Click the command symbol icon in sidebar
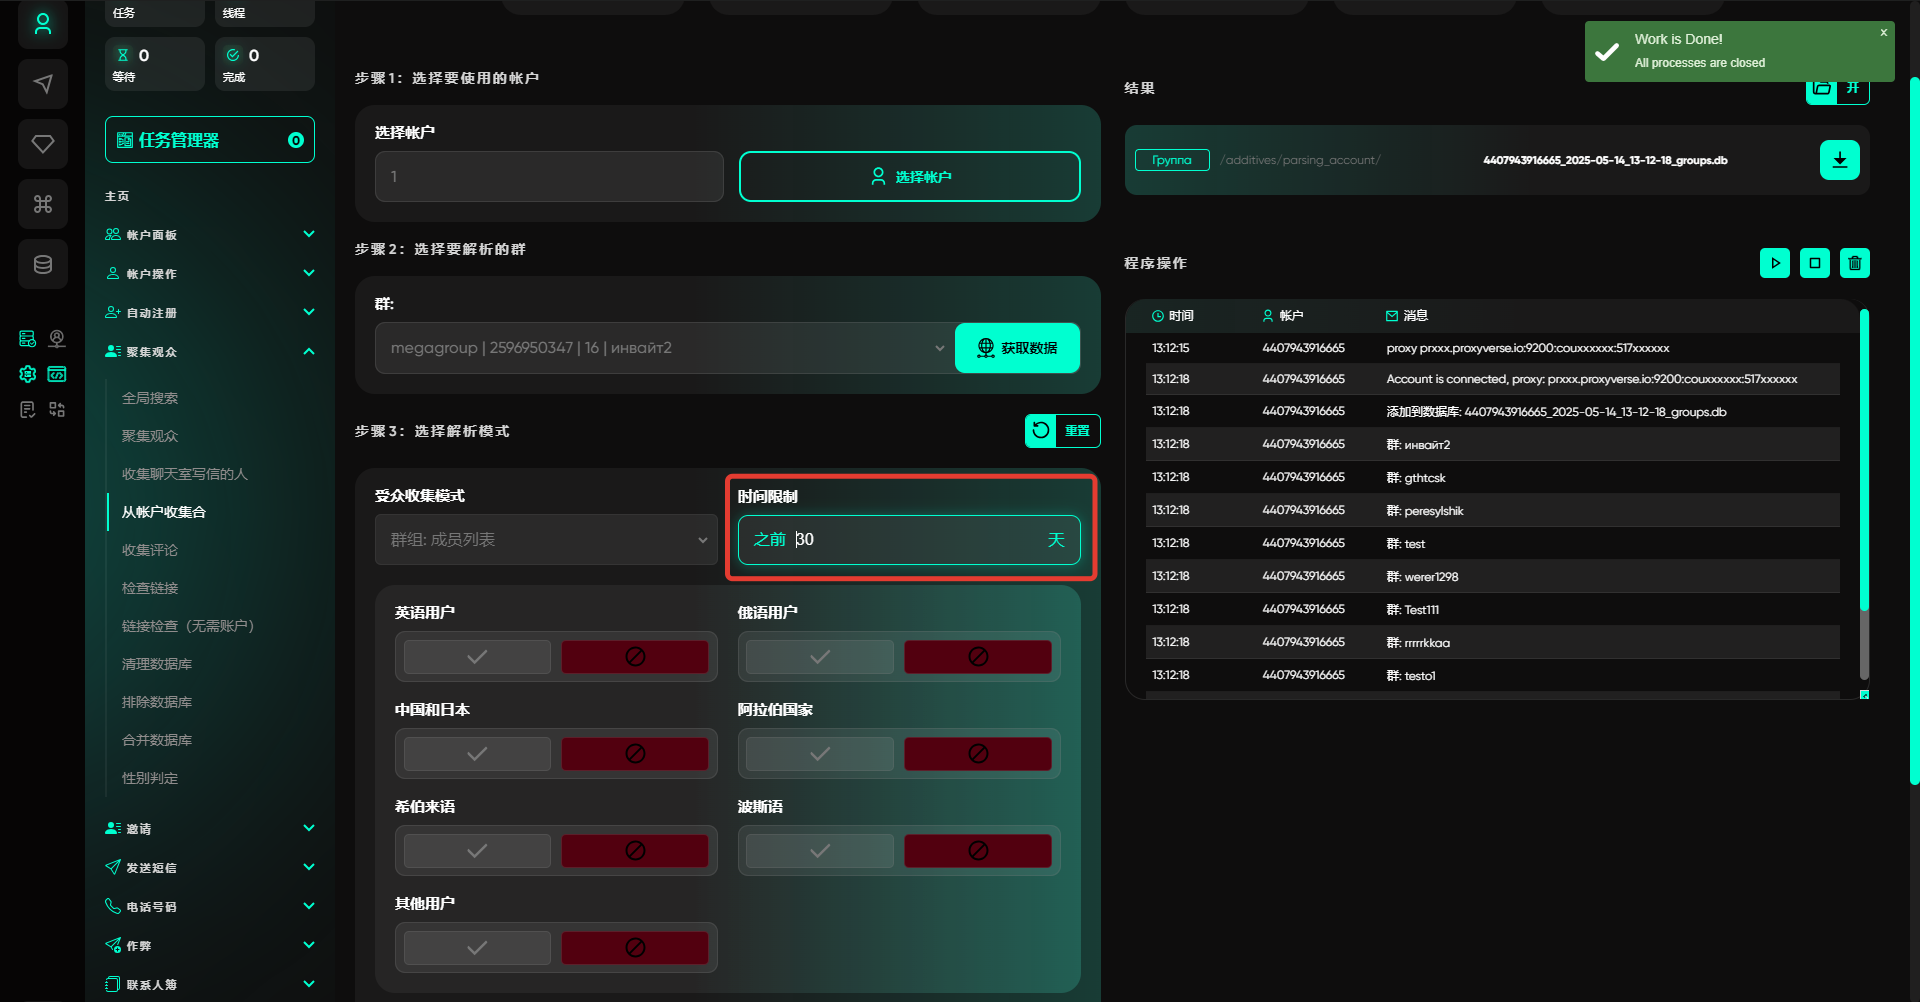Screen dimensions: 1920x1002 tap(43, 204)
